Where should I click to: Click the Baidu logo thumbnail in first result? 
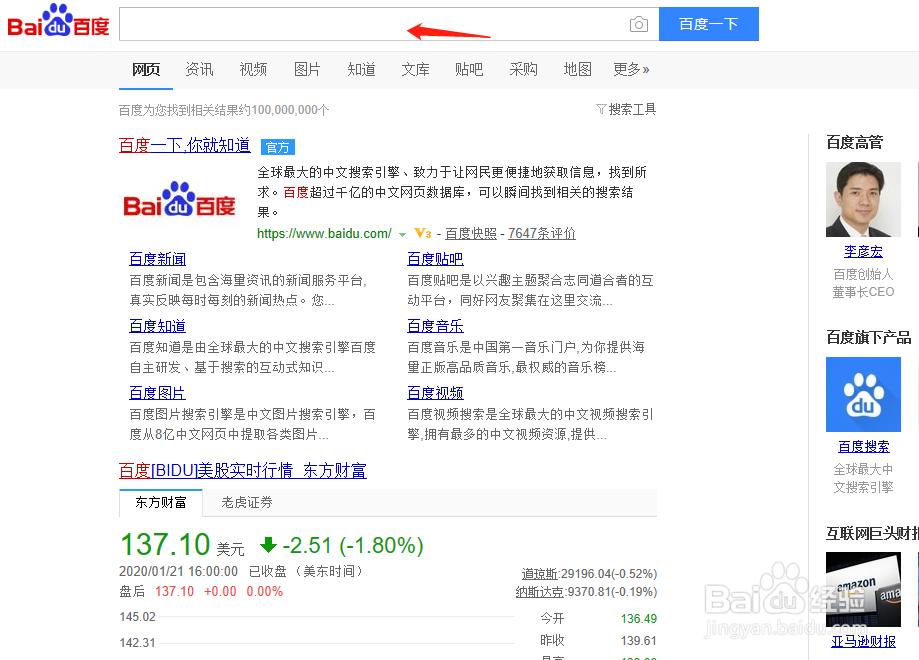tap(179, 200)
